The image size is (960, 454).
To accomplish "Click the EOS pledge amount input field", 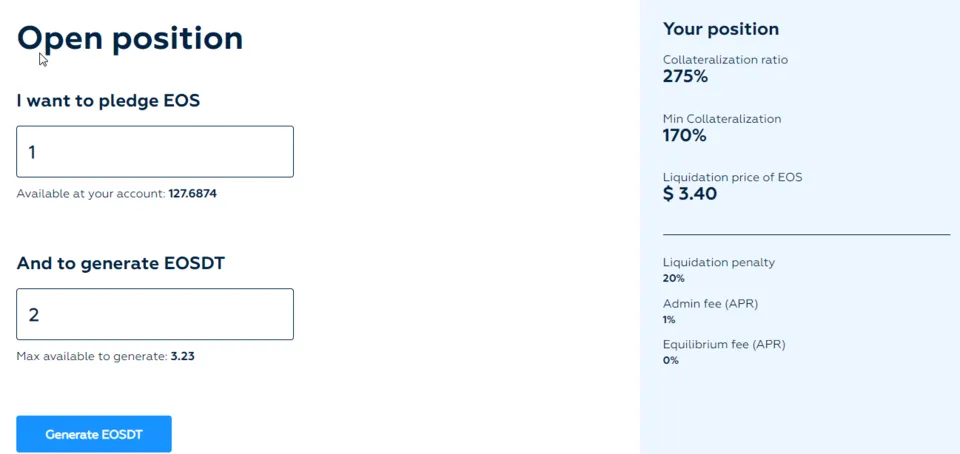I will (155, 152).
